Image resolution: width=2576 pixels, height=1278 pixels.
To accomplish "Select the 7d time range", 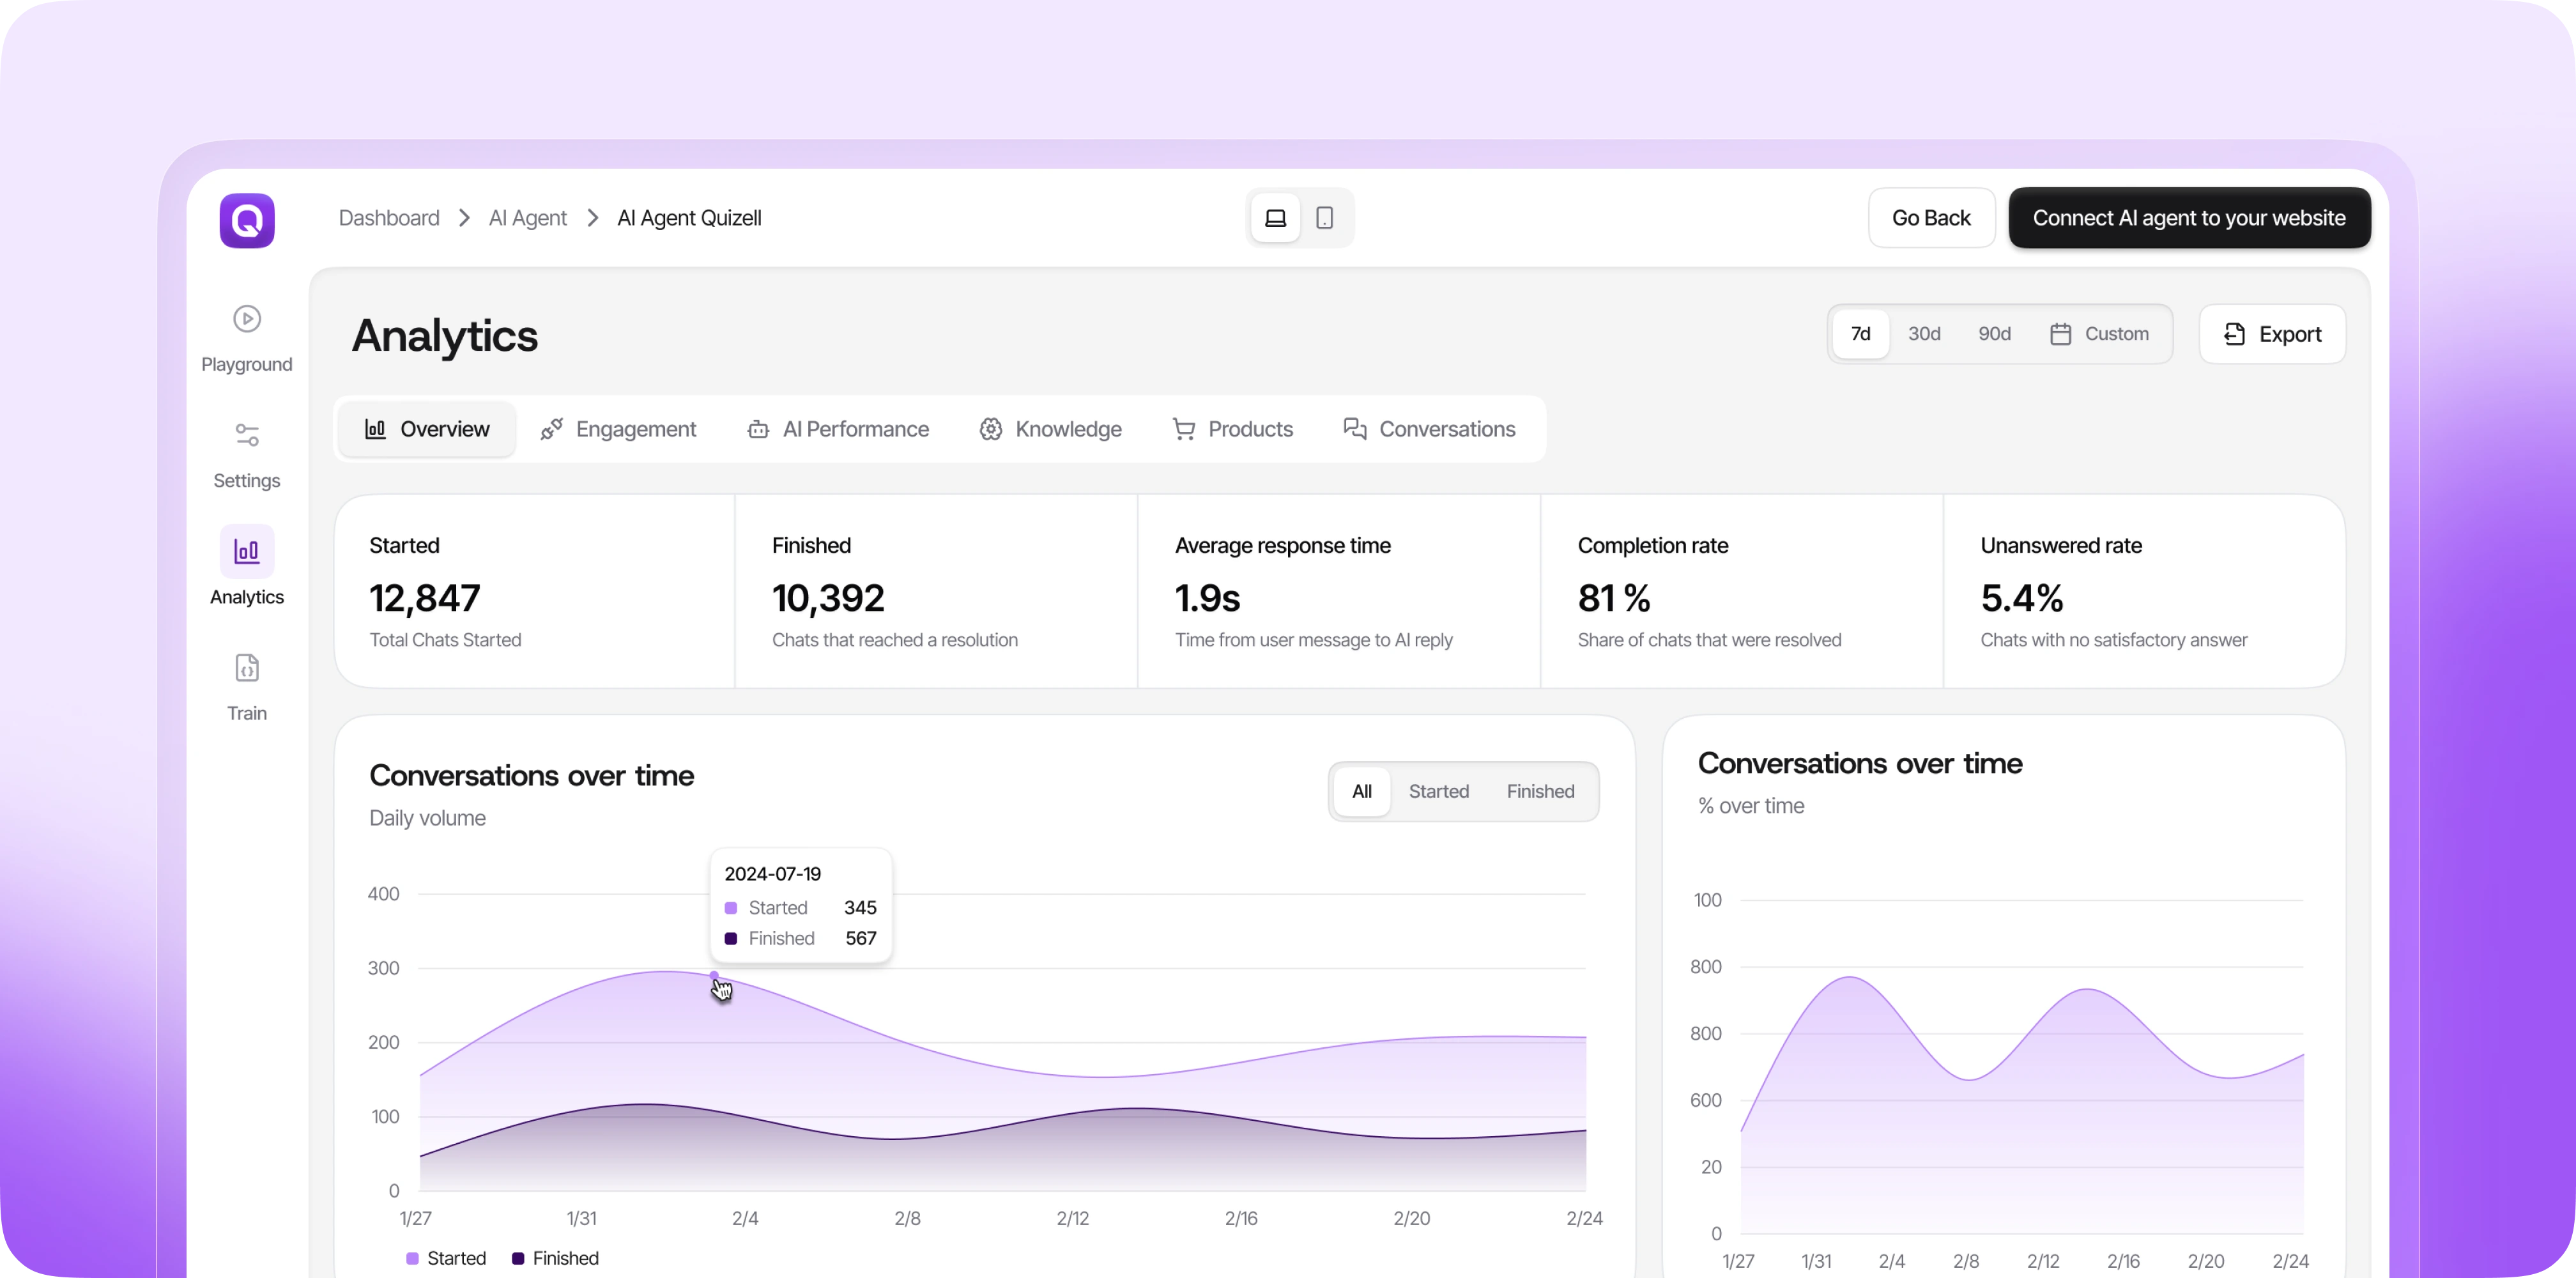I will click(1861, 334).
